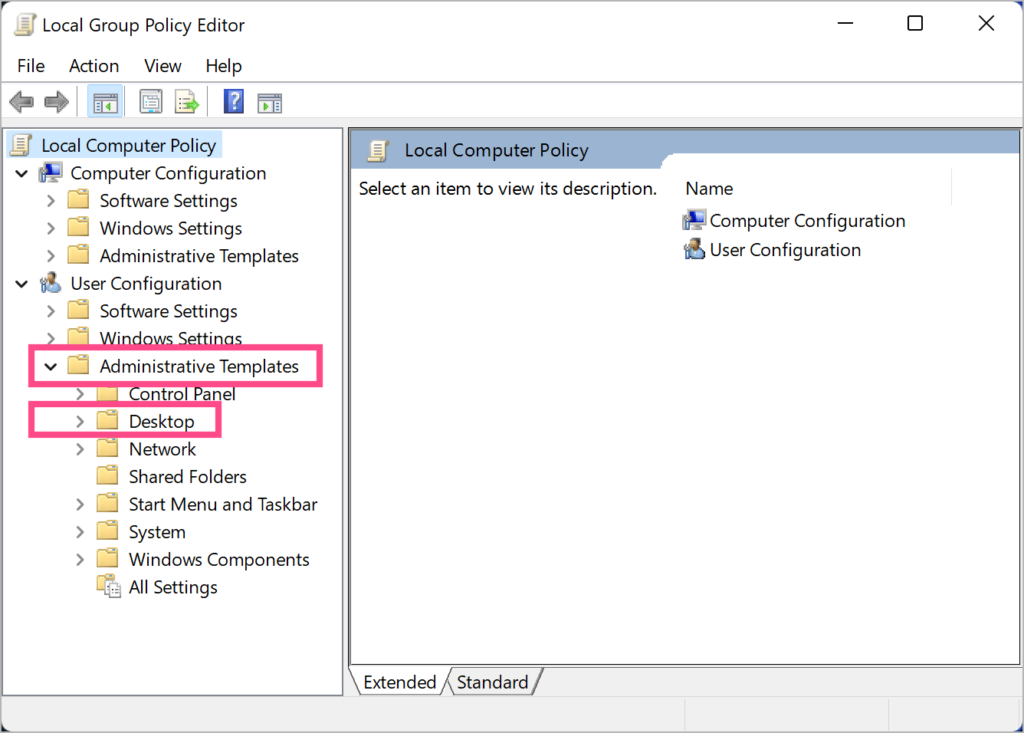
Task: Open the View menu
Action: [x=162, y=66]
